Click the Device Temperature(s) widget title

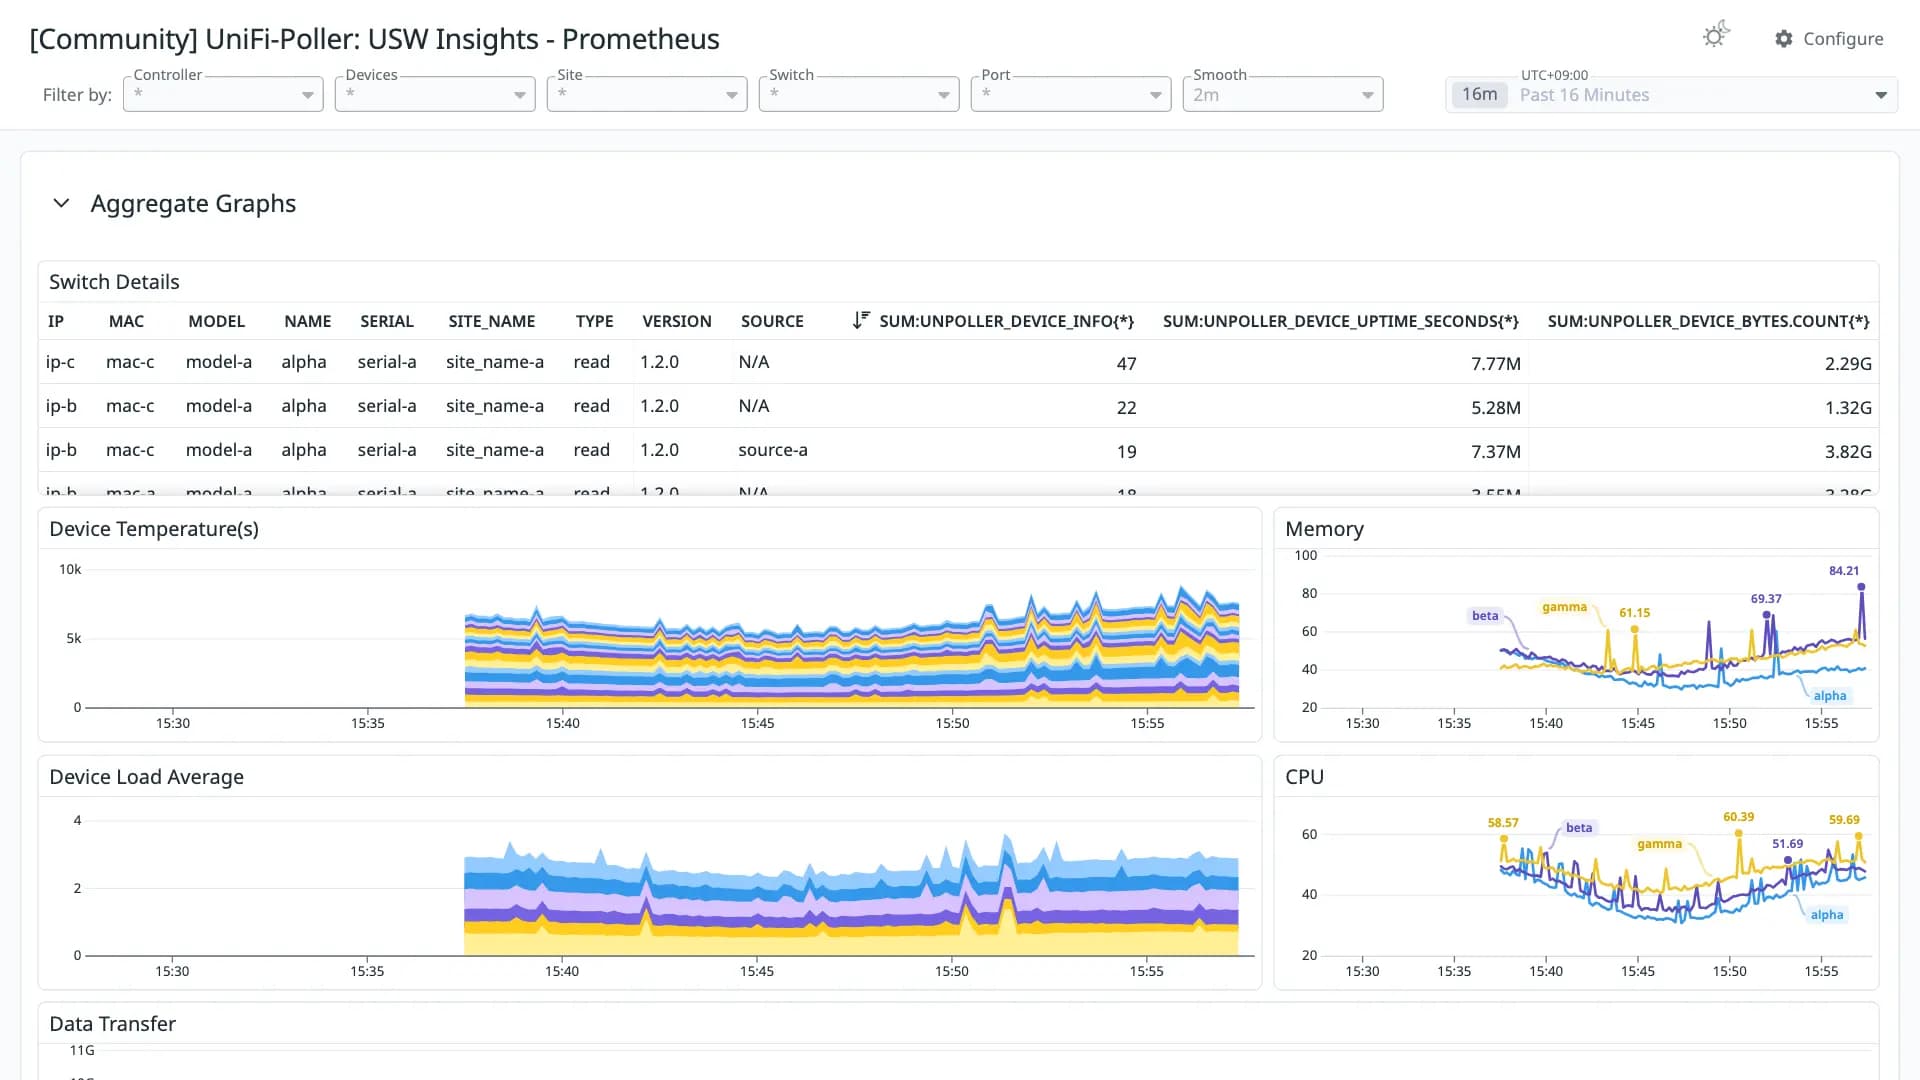click(154, 529)
